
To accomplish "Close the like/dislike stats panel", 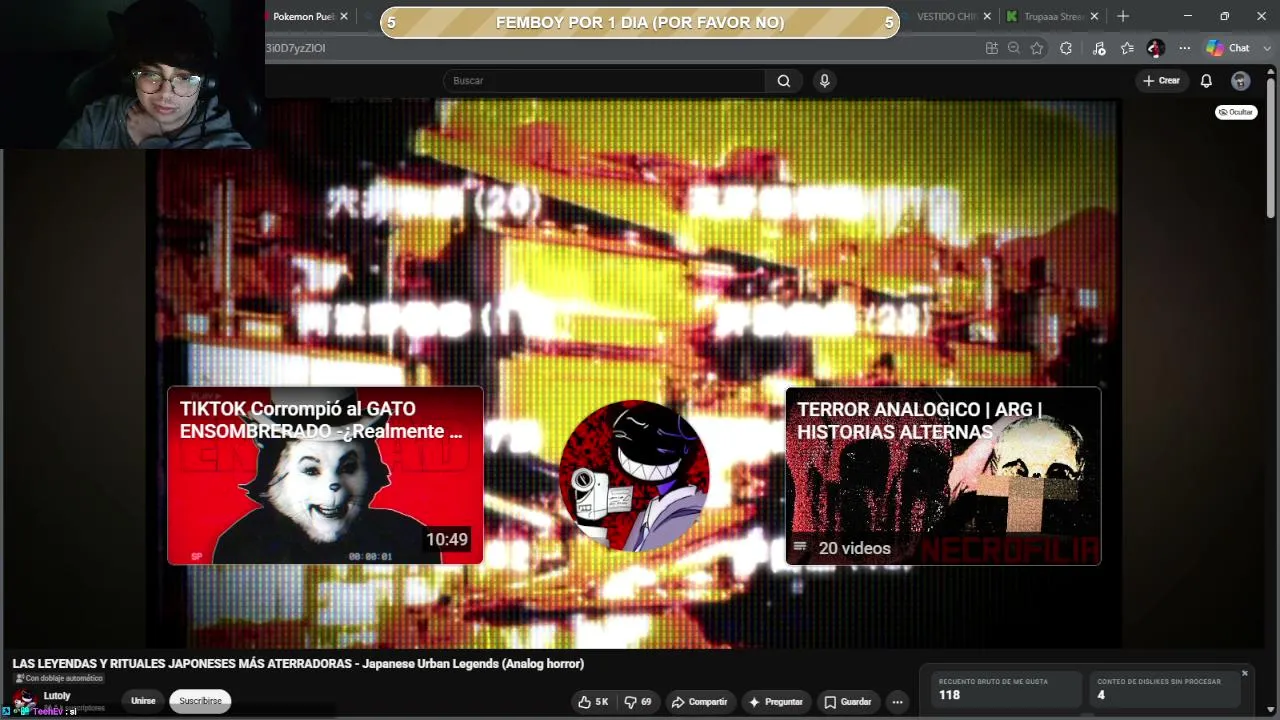I will [x=1244, y=673].
